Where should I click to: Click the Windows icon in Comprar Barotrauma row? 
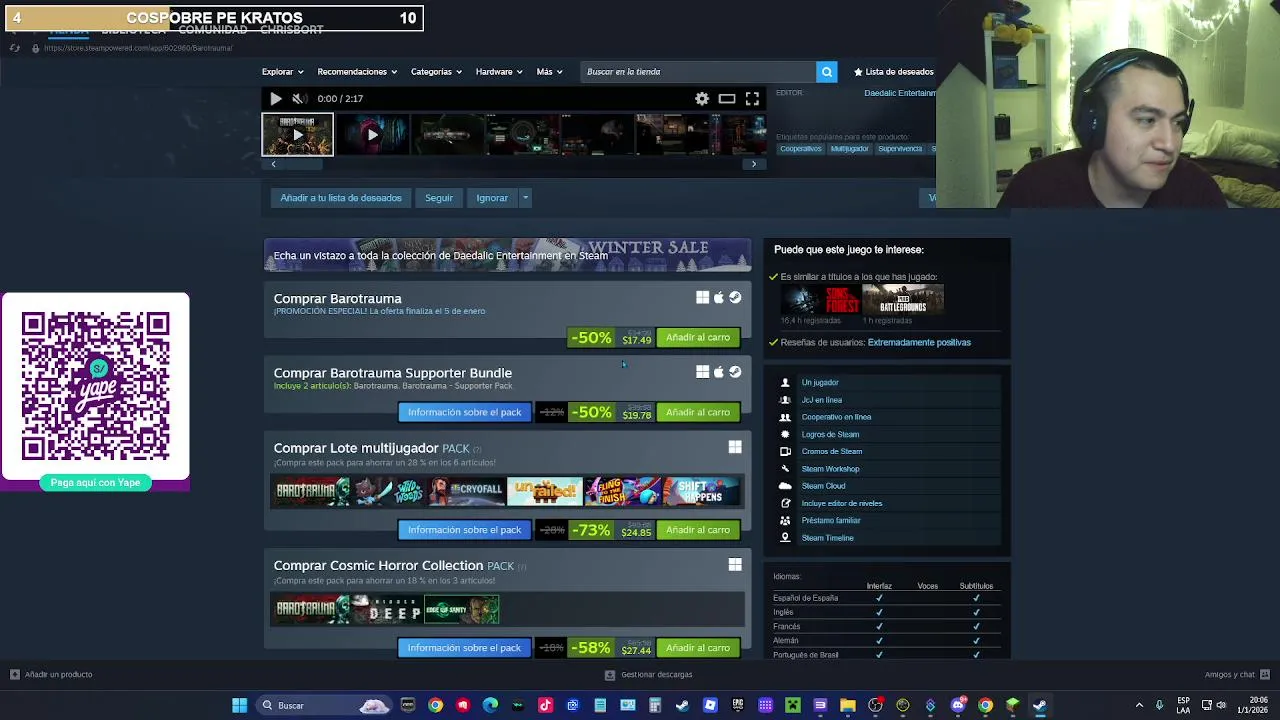coord(703,297)
